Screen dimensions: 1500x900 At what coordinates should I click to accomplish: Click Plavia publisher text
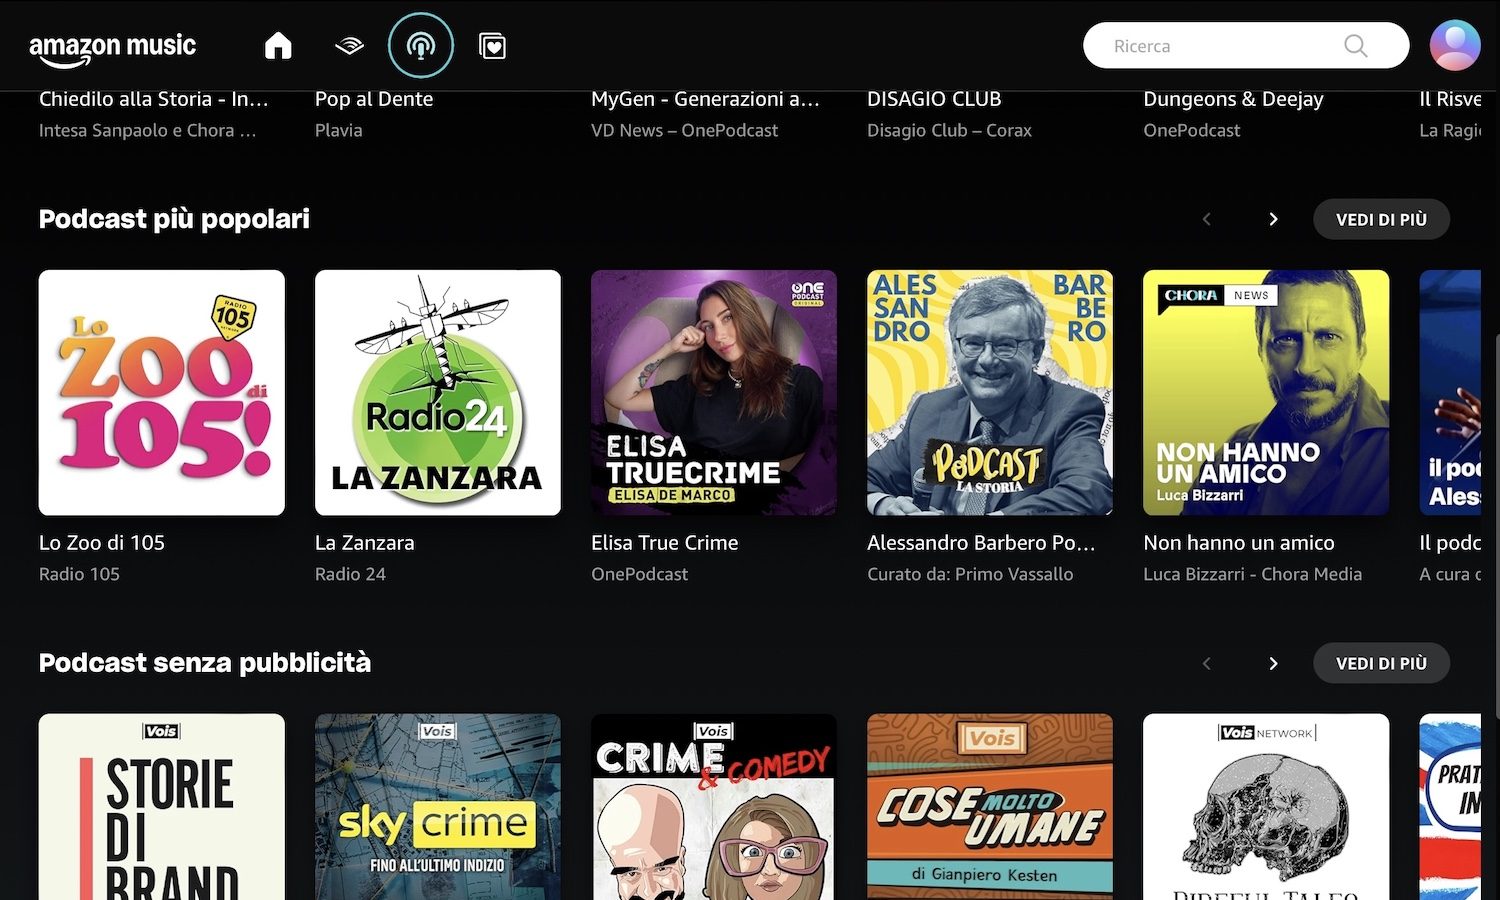pyautogui.click(x=339, y=130)
